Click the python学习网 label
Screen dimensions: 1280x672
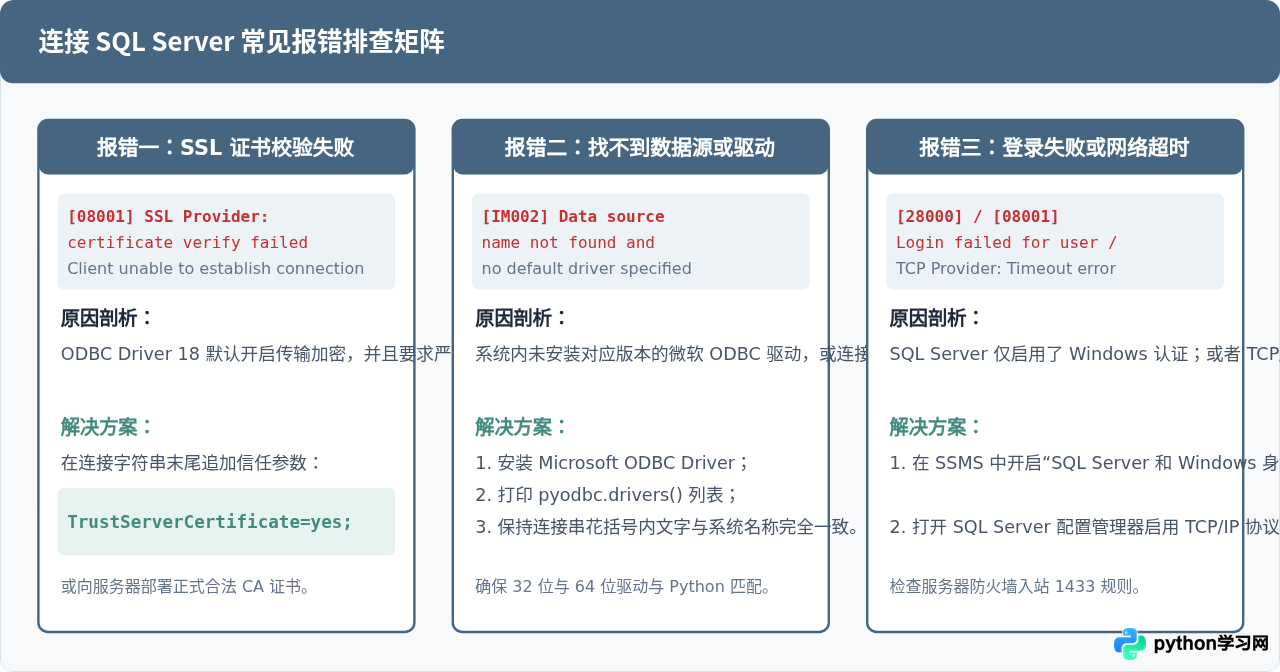1211,644
